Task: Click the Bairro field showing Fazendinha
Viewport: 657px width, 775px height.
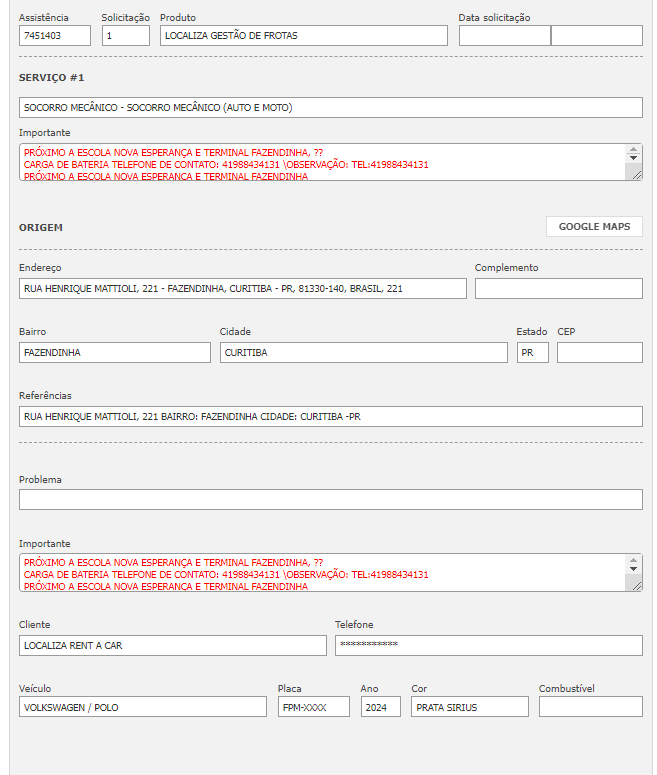Action: pos(115,353)
